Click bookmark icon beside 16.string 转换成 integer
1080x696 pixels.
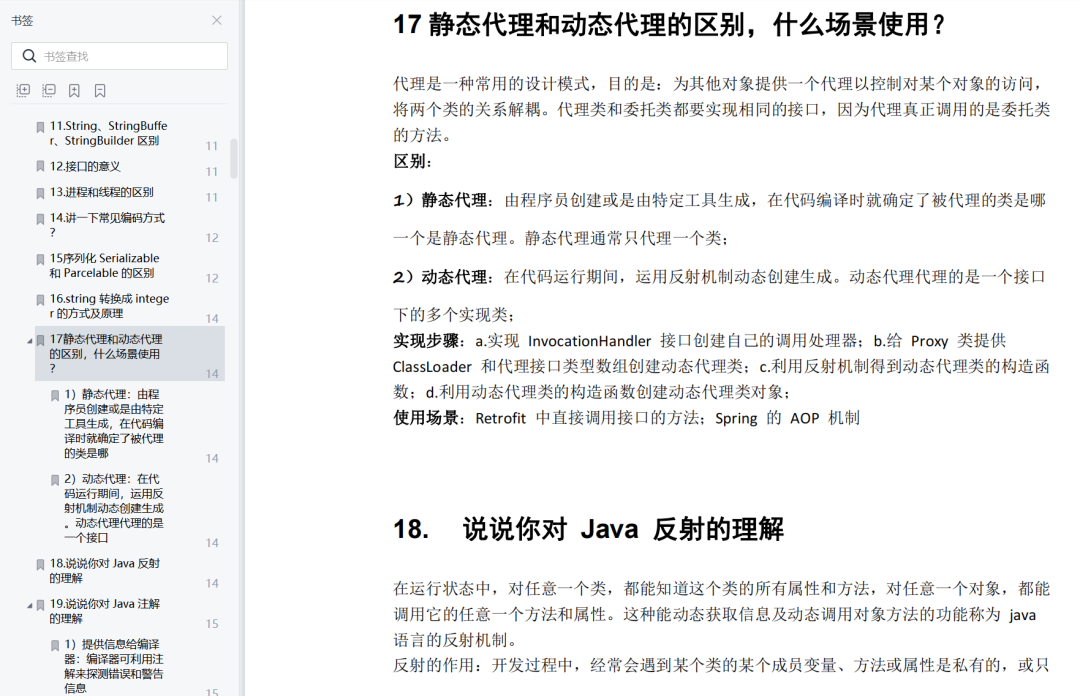(x=40, y=300)
